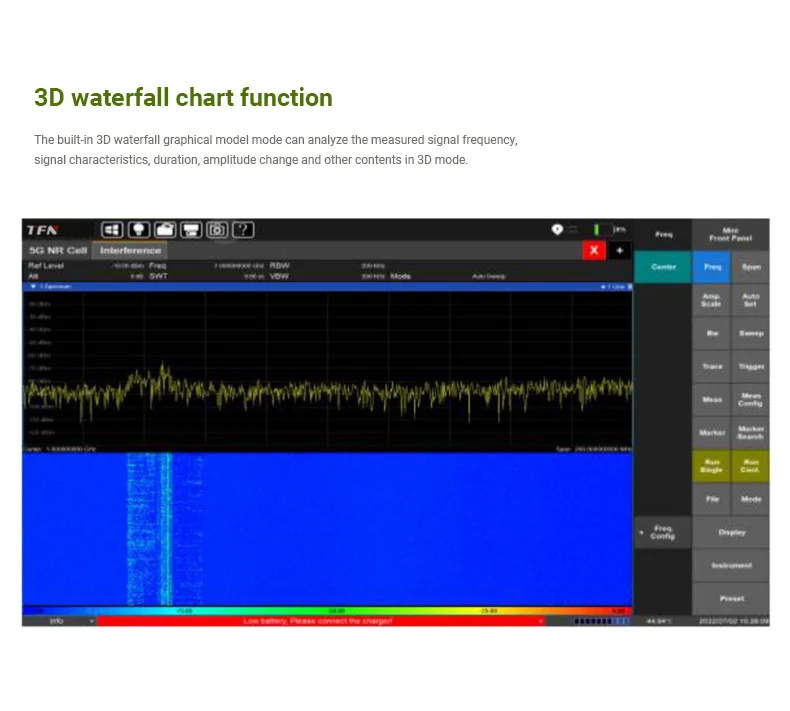Screen dimensions: 790x711
Task: Click the Center soft key
Action: tap(663, 267)
